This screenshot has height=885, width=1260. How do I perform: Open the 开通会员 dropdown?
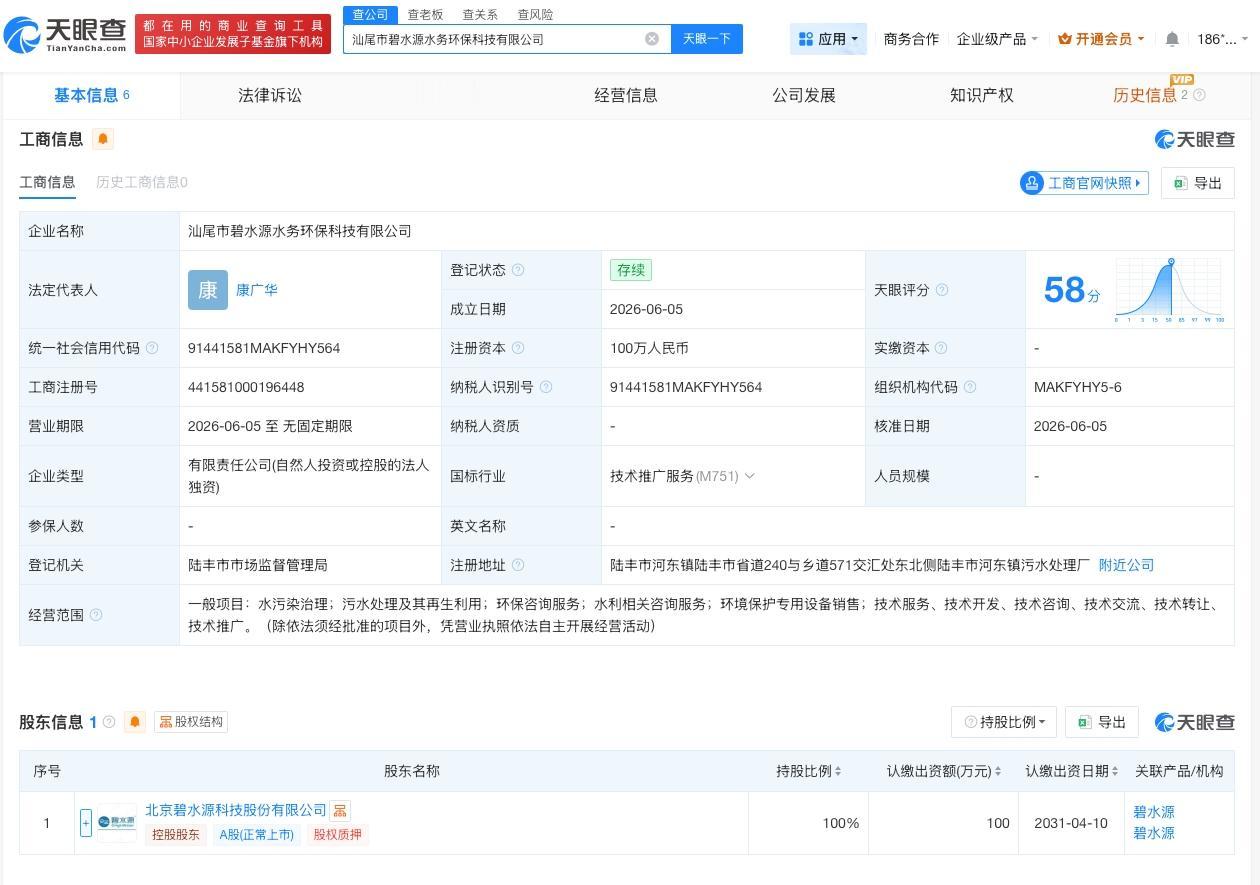click(1101, 39)
